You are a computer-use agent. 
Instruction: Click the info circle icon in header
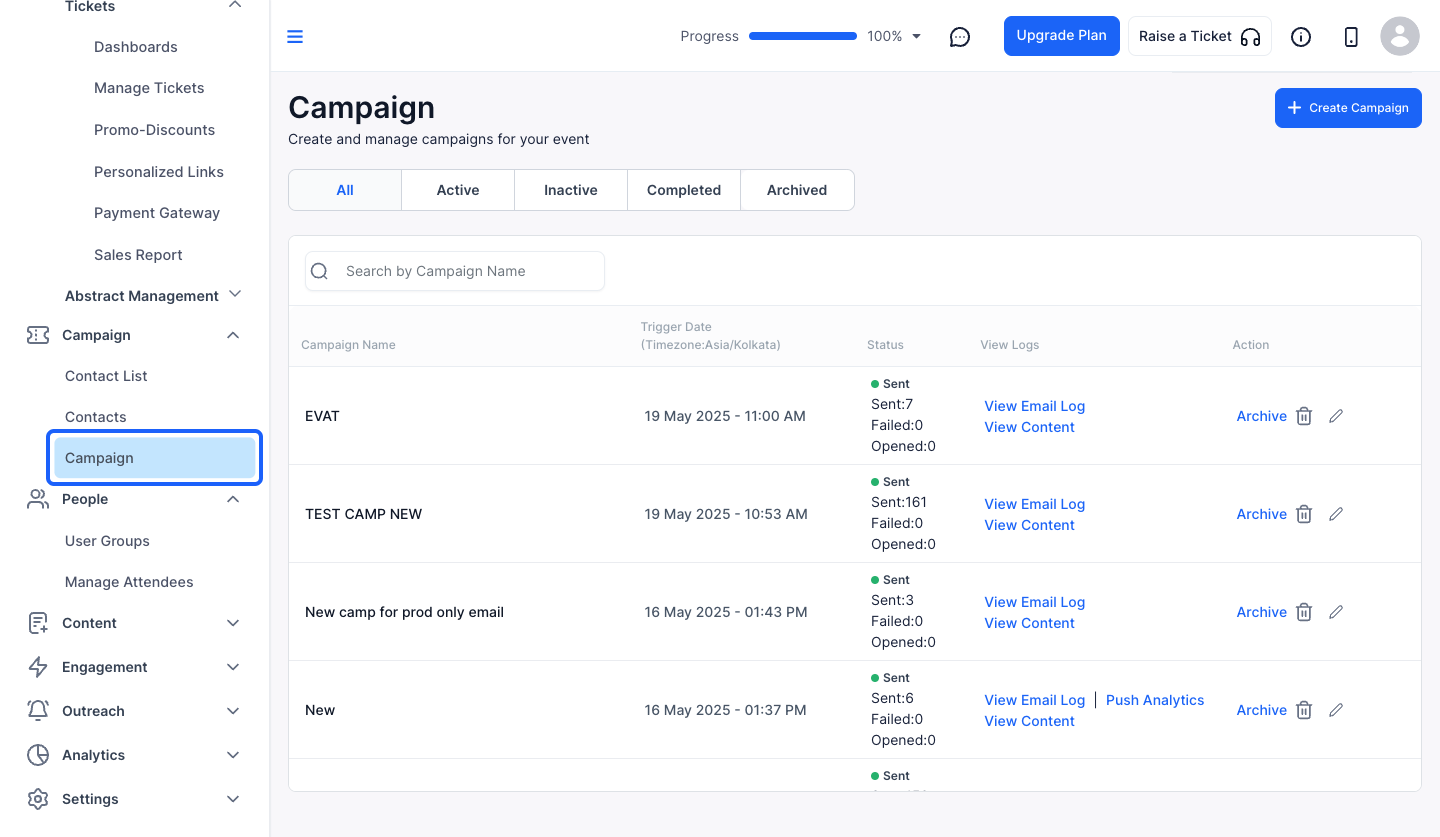click(1301, 37)
